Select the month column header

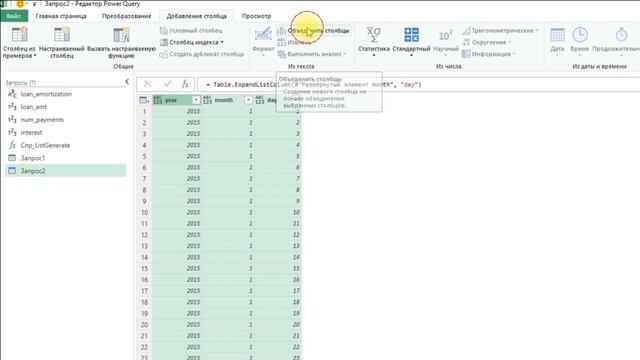pyautogui.click(x=227, y=100)
